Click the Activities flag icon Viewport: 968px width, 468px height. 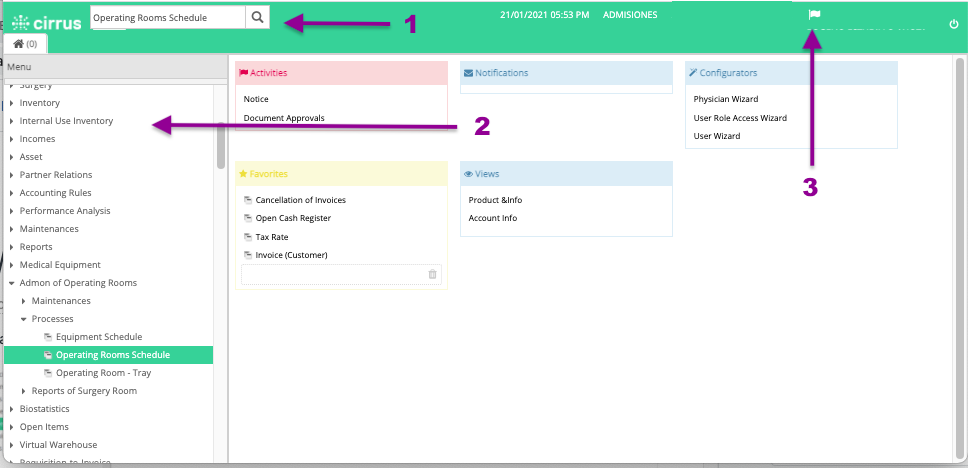point(243,73)
